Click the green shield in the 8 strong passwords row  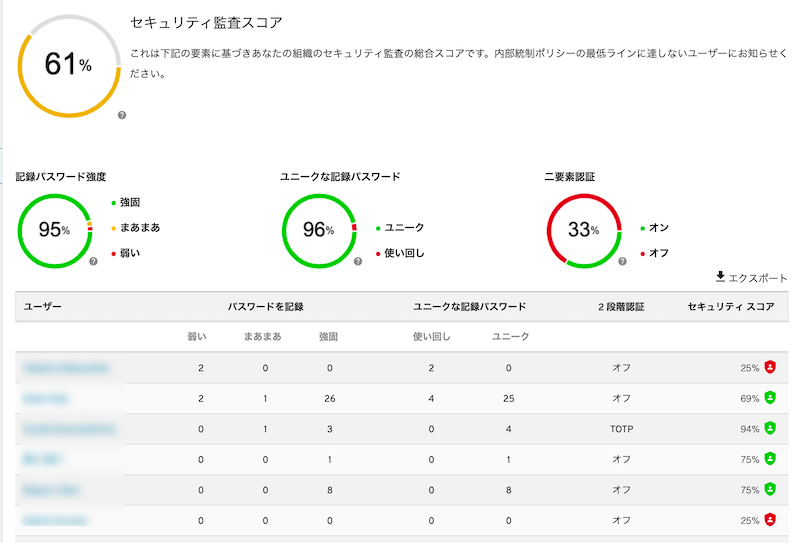(770, 490)
